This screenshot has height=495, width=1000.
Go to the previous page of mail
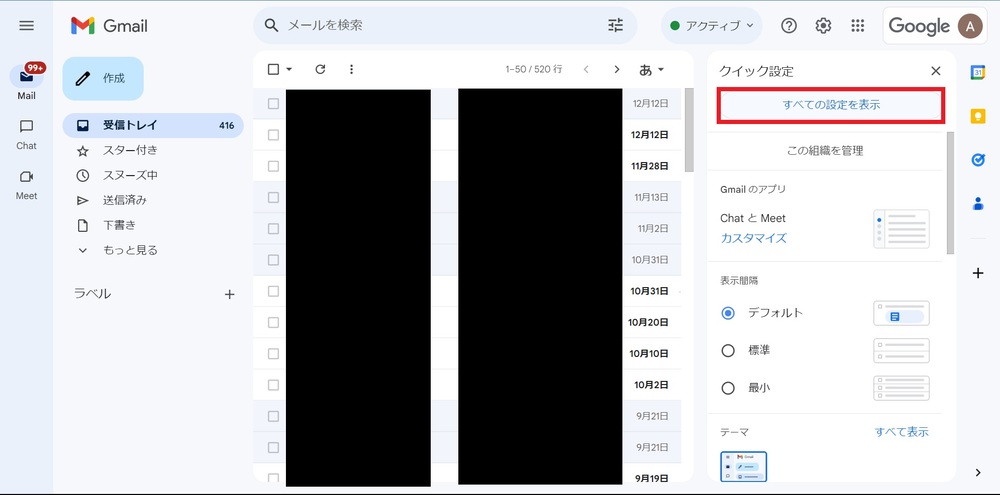(x=585, y=69)
